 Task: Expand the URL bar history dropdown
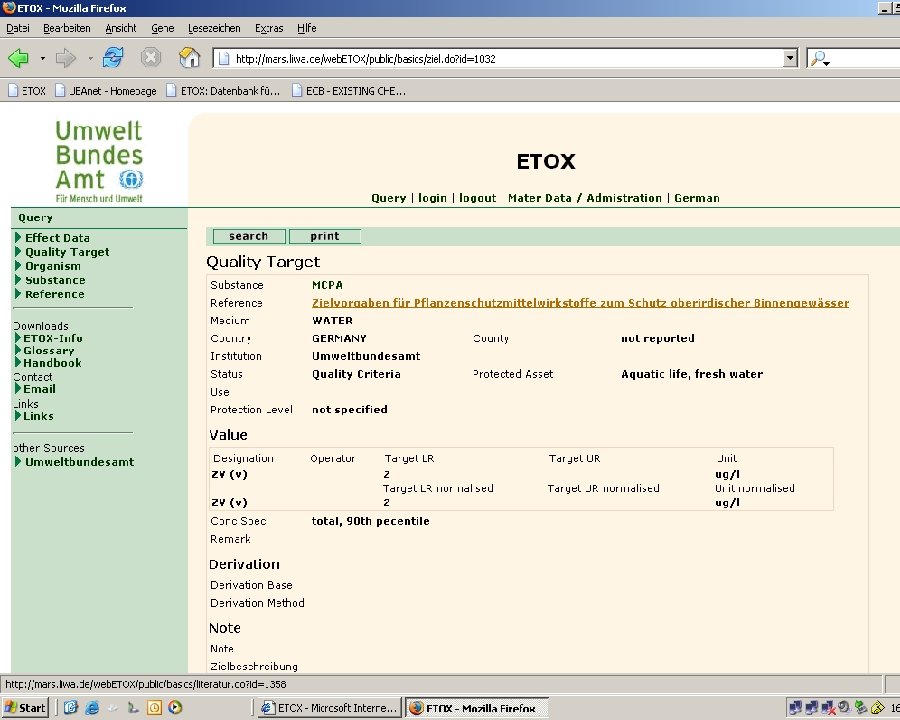click(790, 58)
